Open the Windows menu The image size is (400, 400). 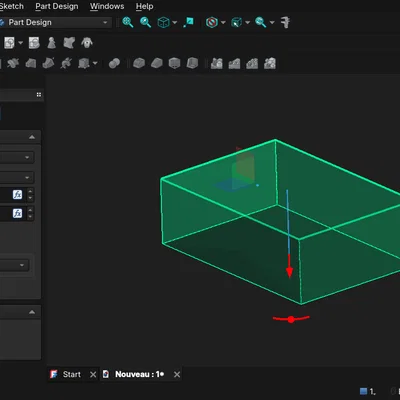107,6
